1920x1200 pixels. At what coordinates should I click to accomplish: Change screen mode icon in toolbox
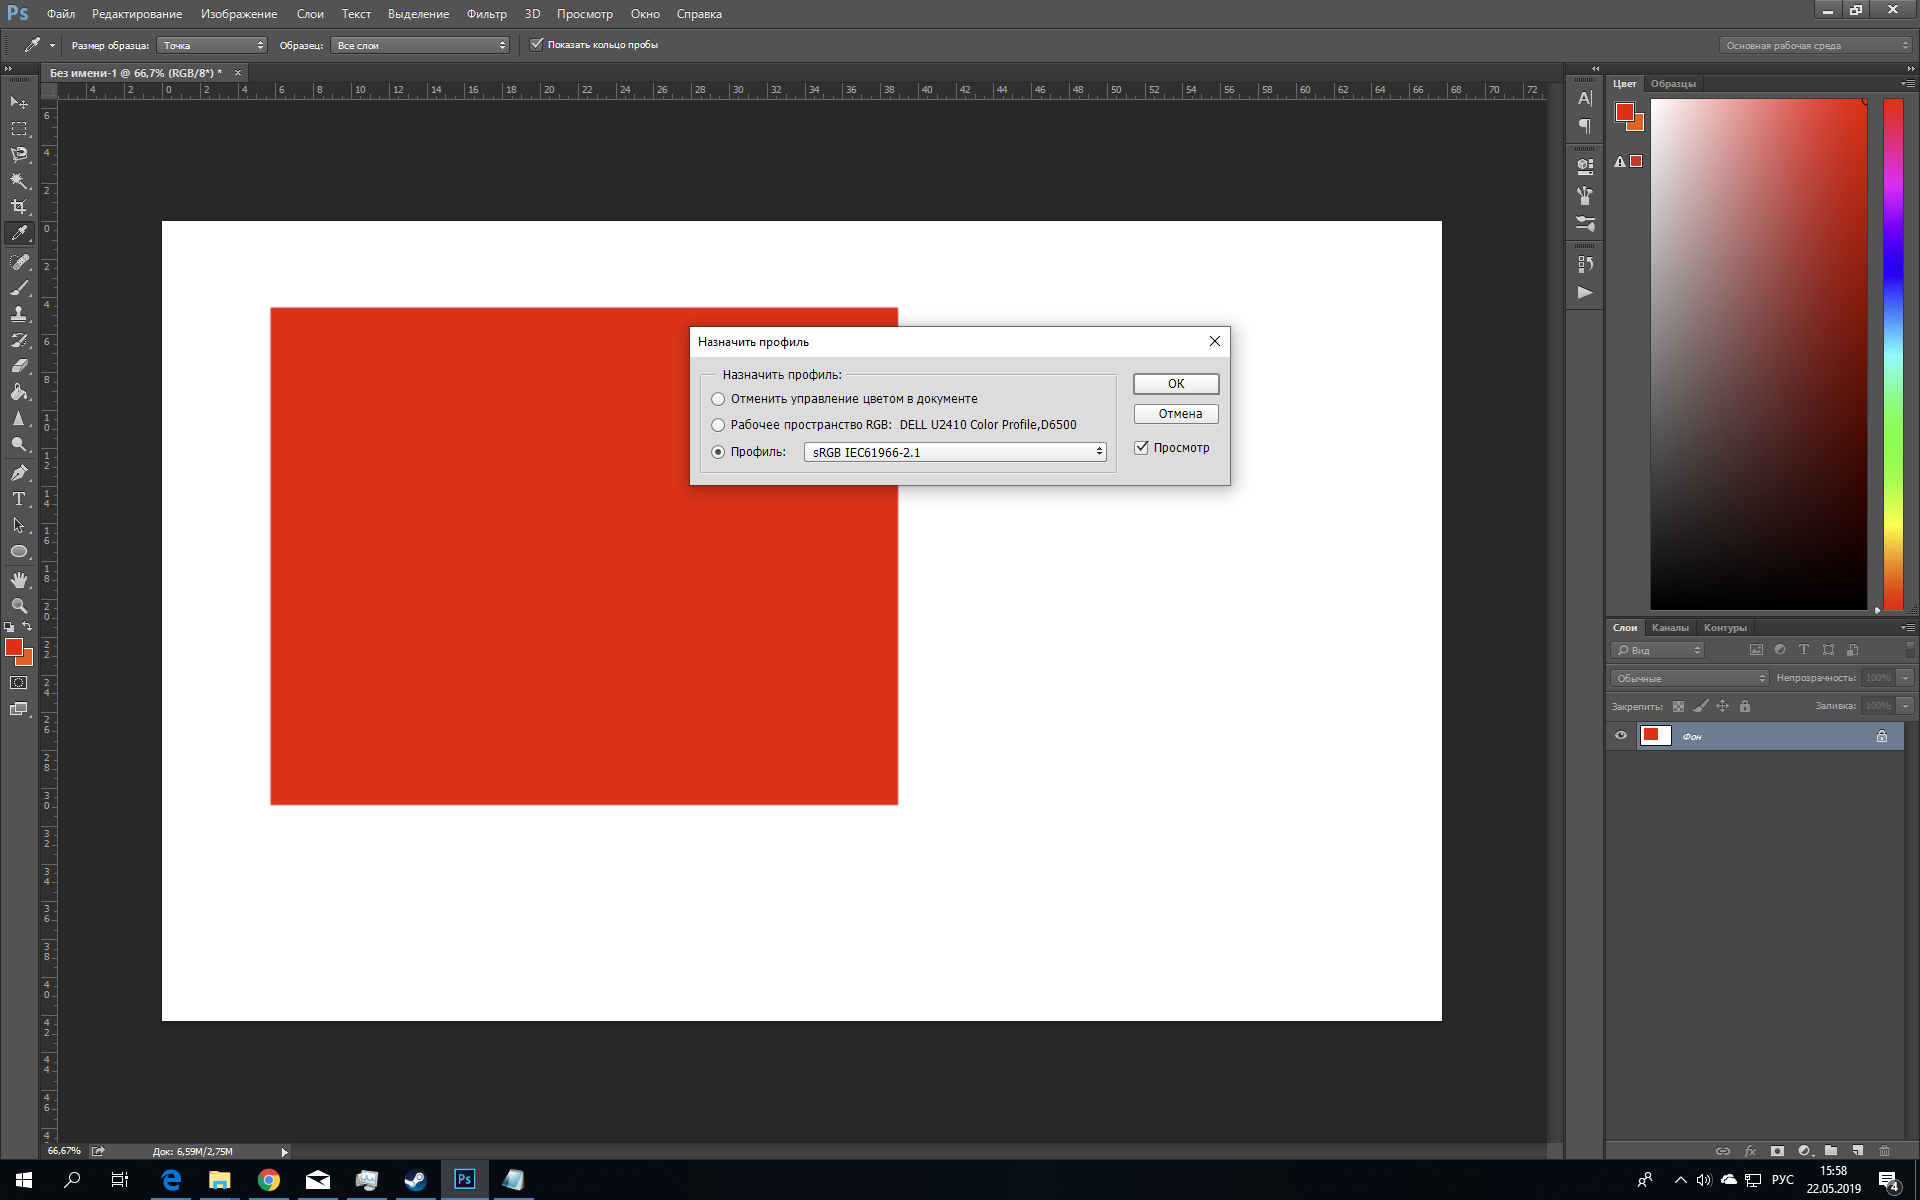coord(19,709)
